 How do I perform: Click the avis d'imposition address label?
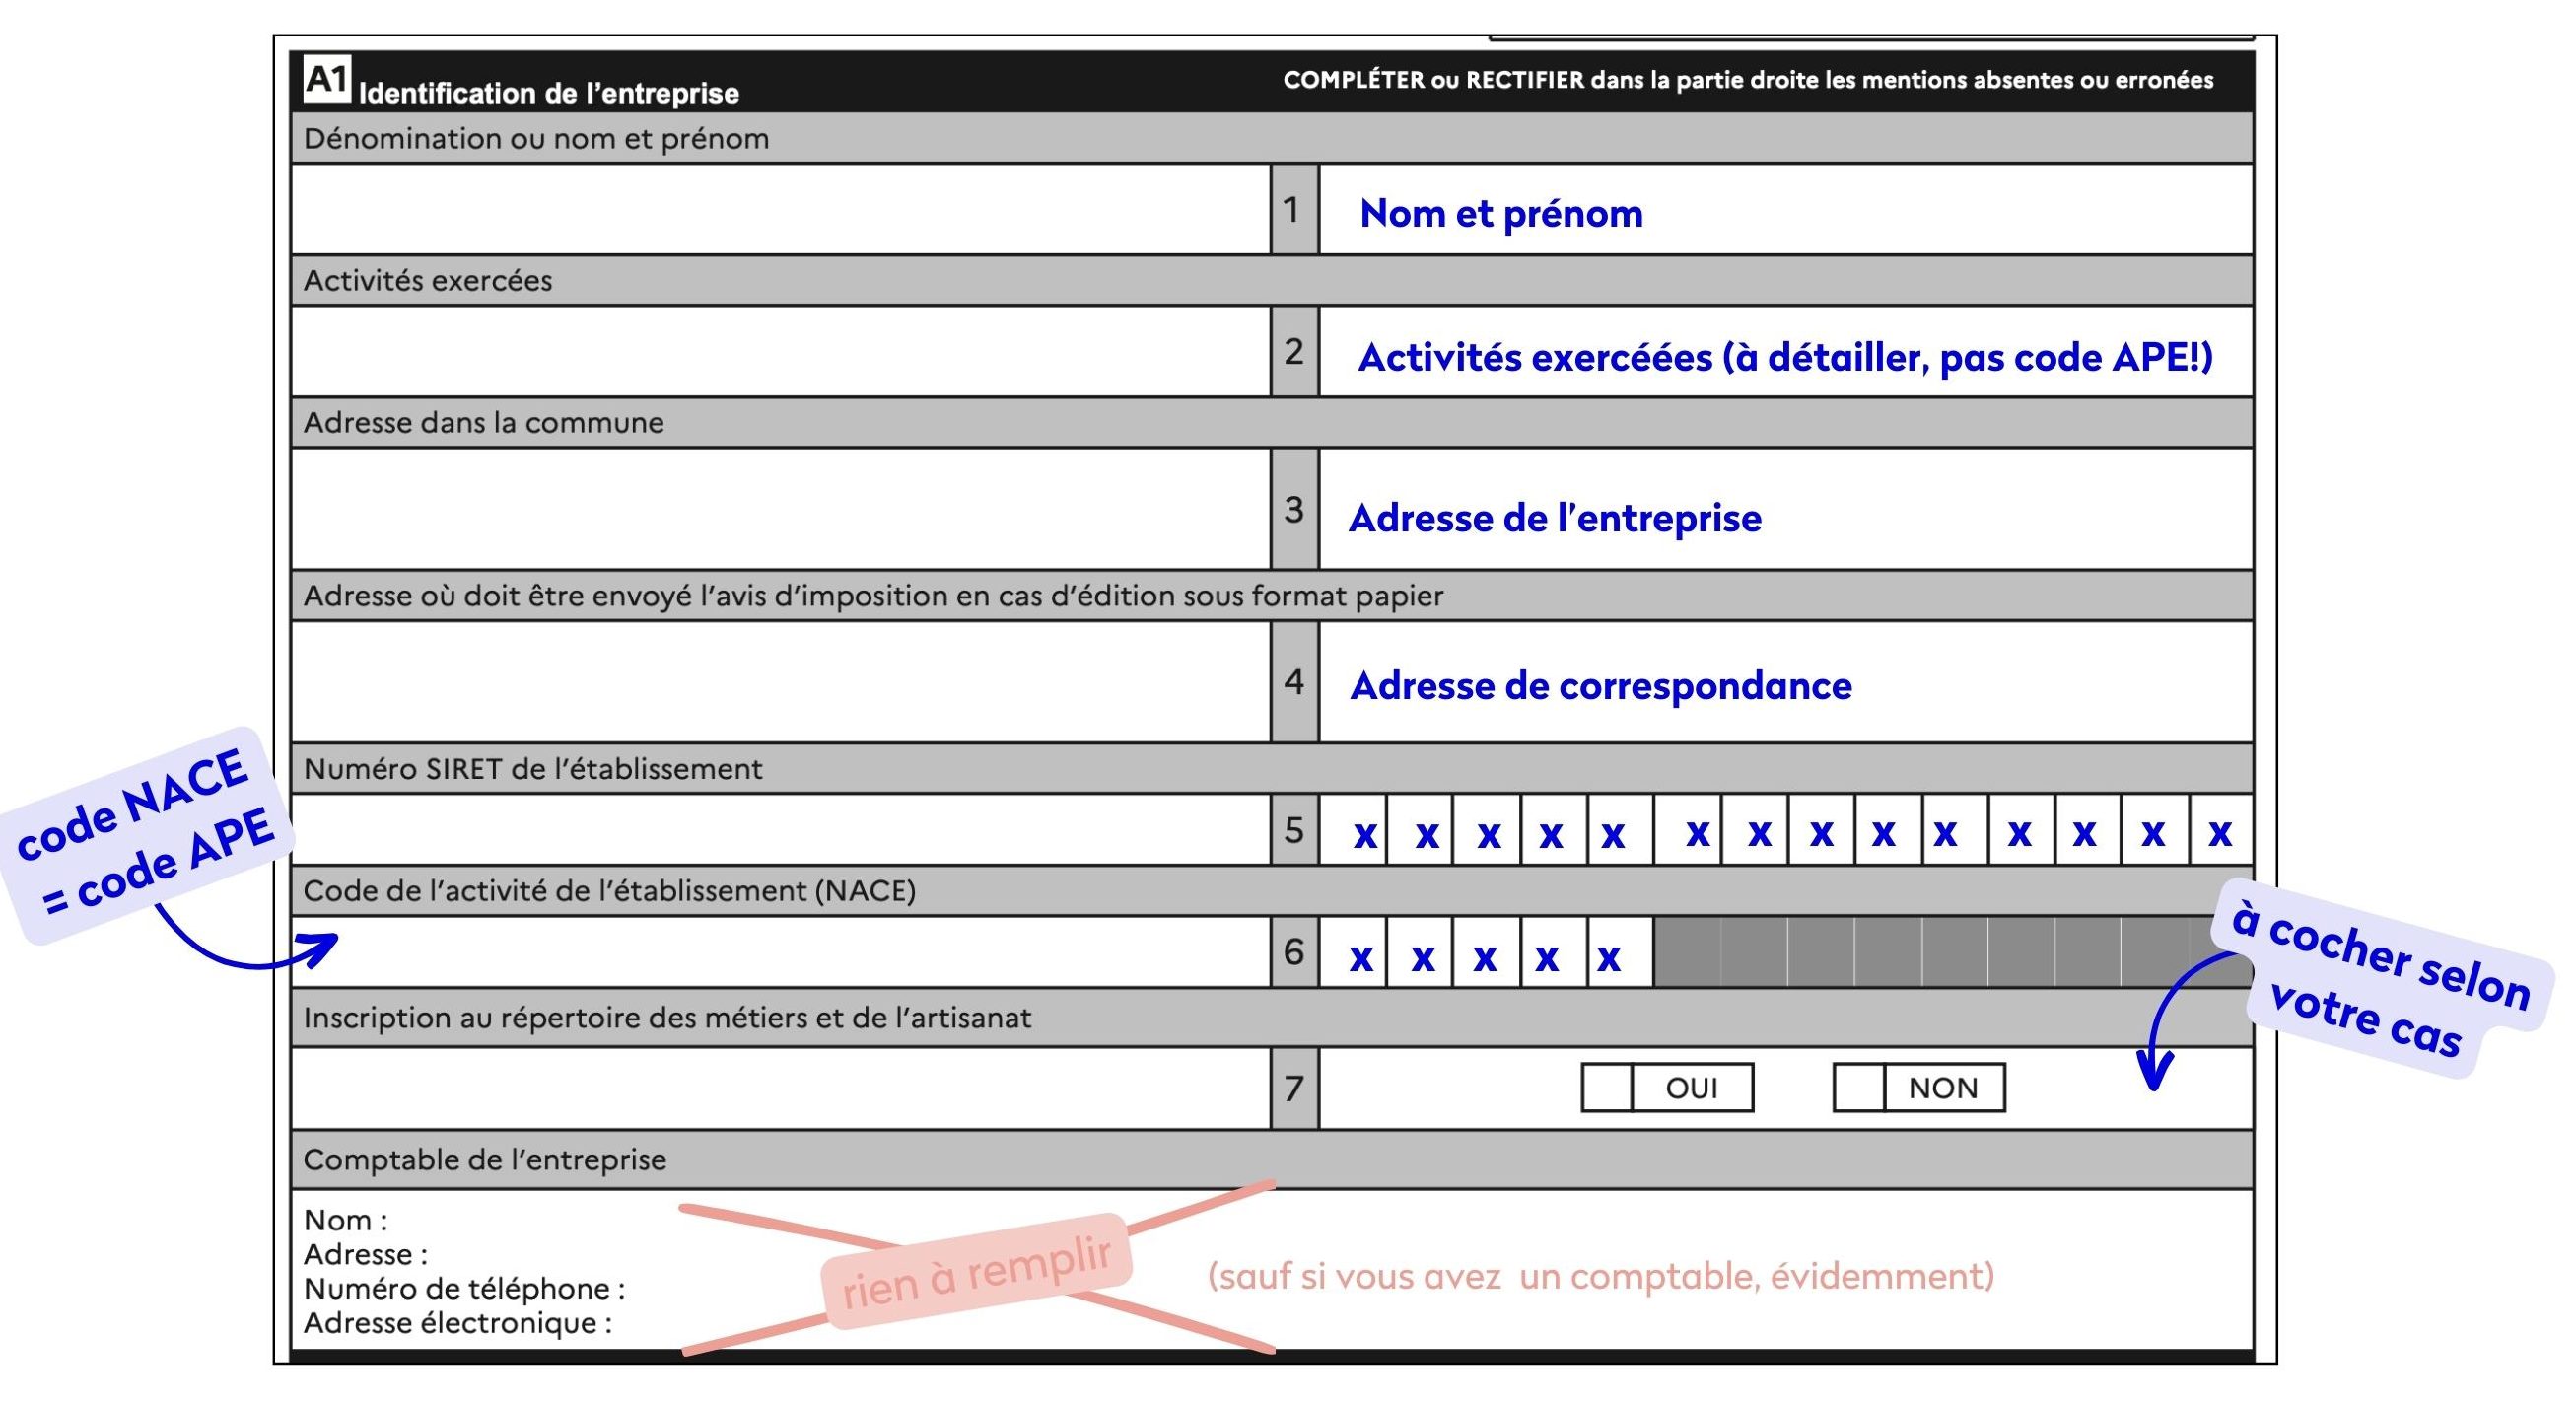[874, 596]
